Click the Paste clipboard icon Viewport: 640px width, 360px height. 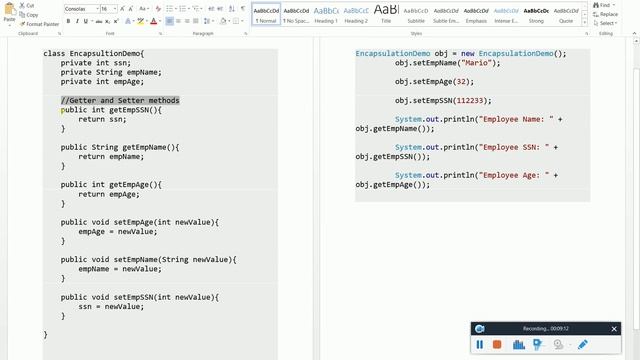[9, 9]
